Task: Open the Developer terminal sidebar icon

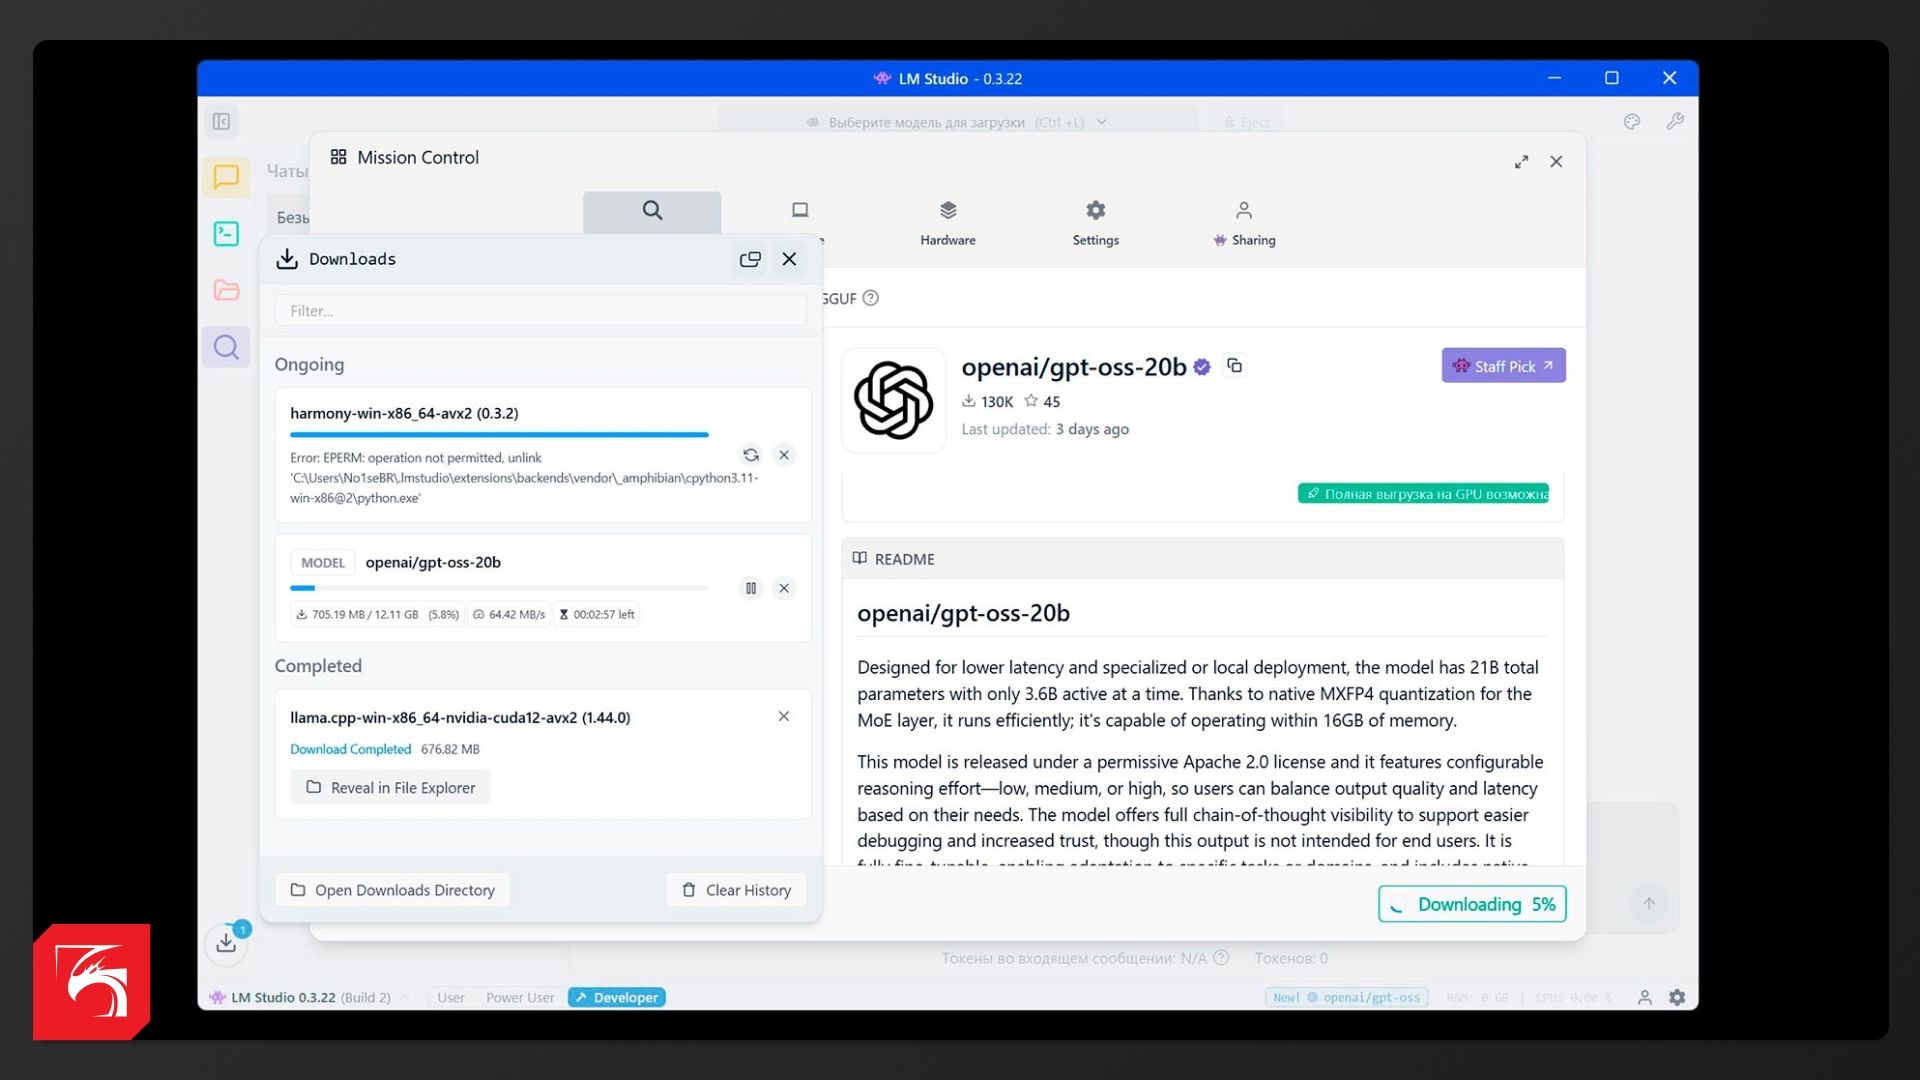Action: click(x=226, y=234)
